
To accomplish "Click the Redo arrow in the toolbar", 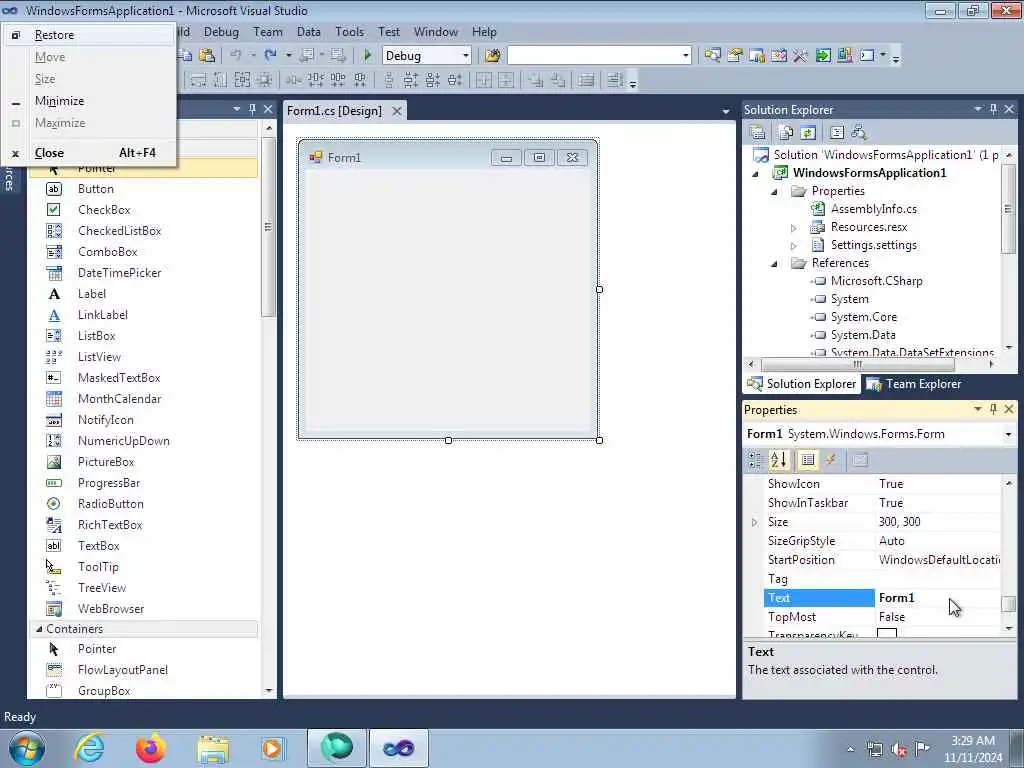I will (x=270, y=56).
